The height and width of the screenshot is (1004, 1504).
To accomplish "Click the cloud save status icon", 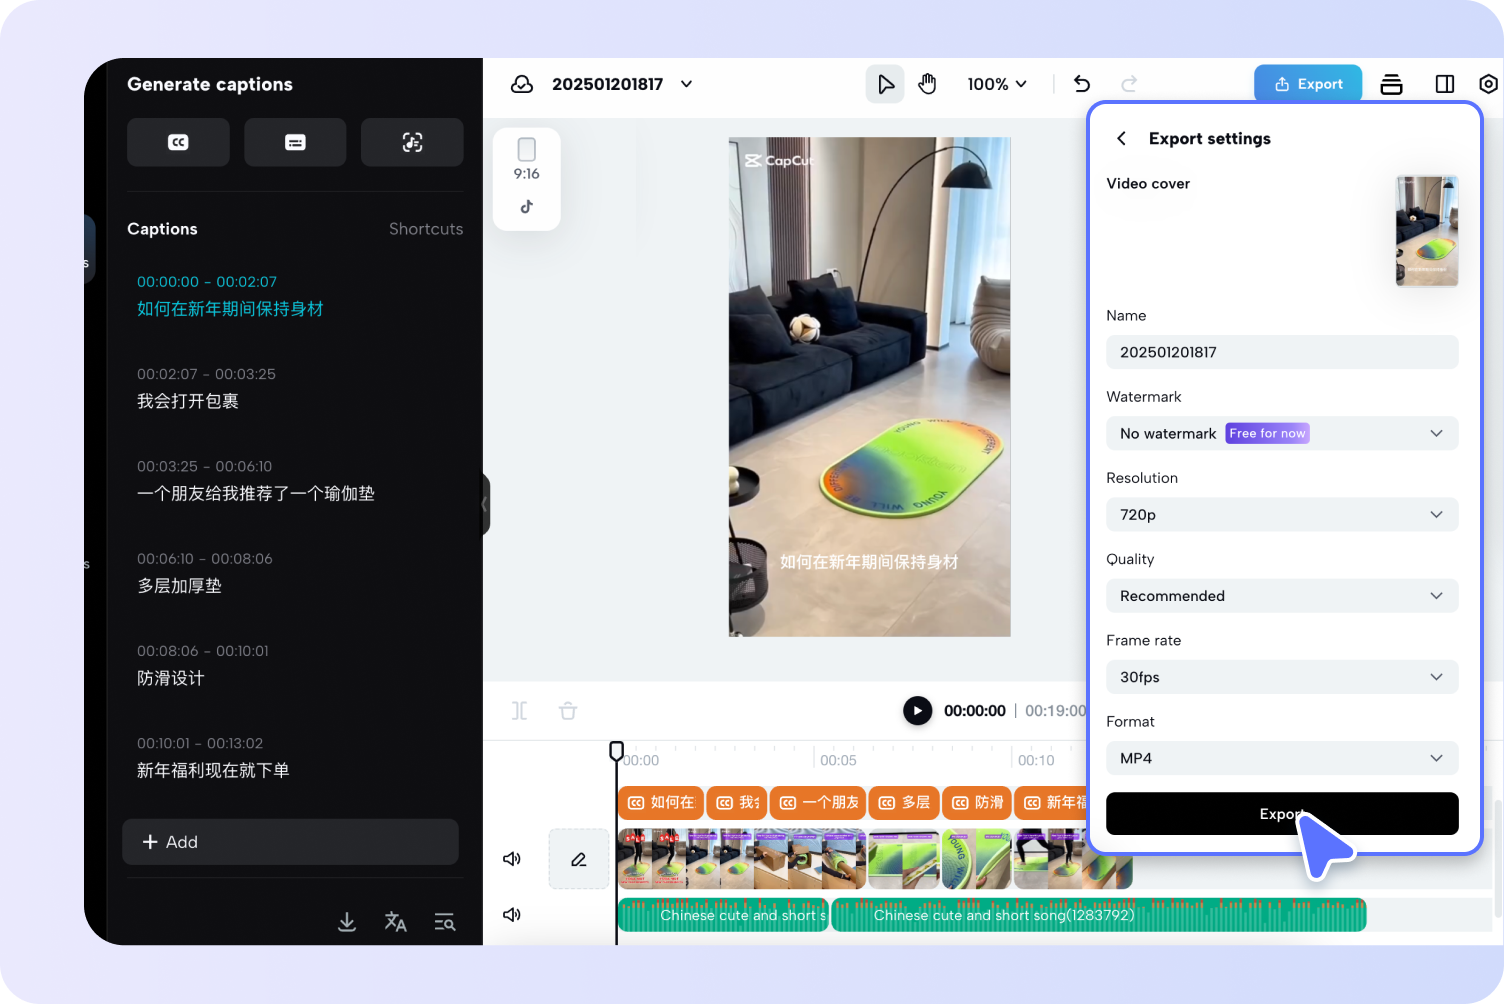I will tap(522, 84).
